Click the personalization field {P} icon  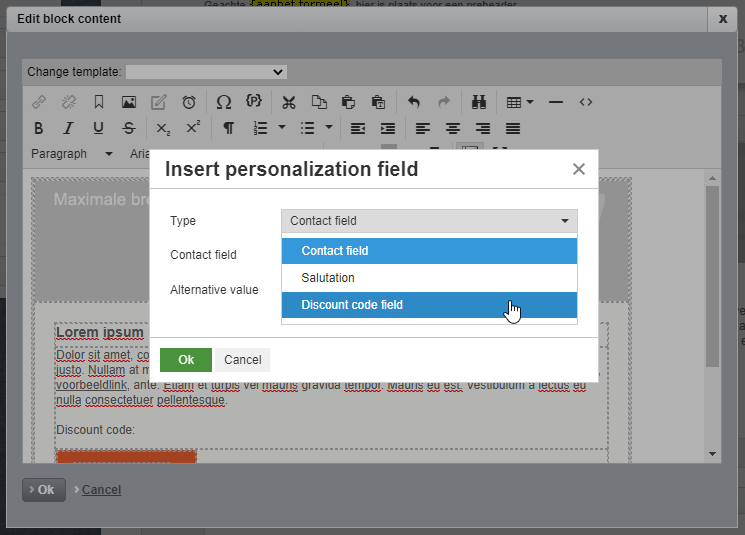254,102
